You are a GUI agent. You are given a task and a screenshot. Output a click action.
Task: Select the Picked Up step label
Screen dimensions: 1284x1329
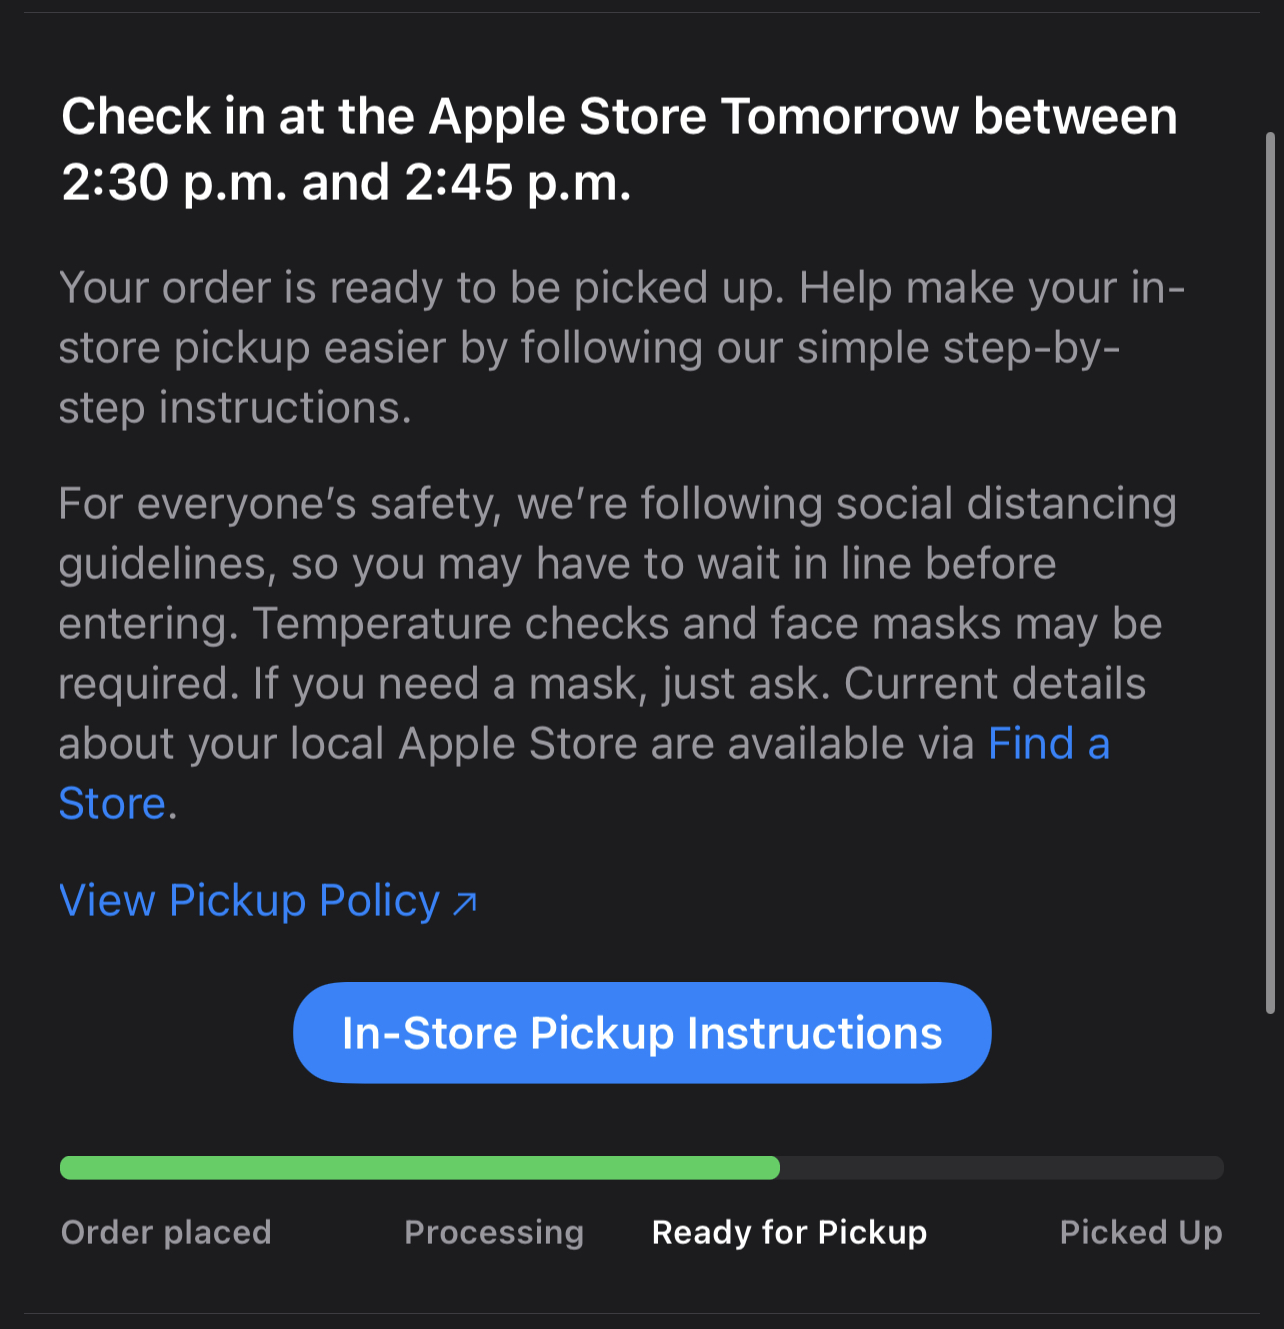[x=1140, y=1232]
